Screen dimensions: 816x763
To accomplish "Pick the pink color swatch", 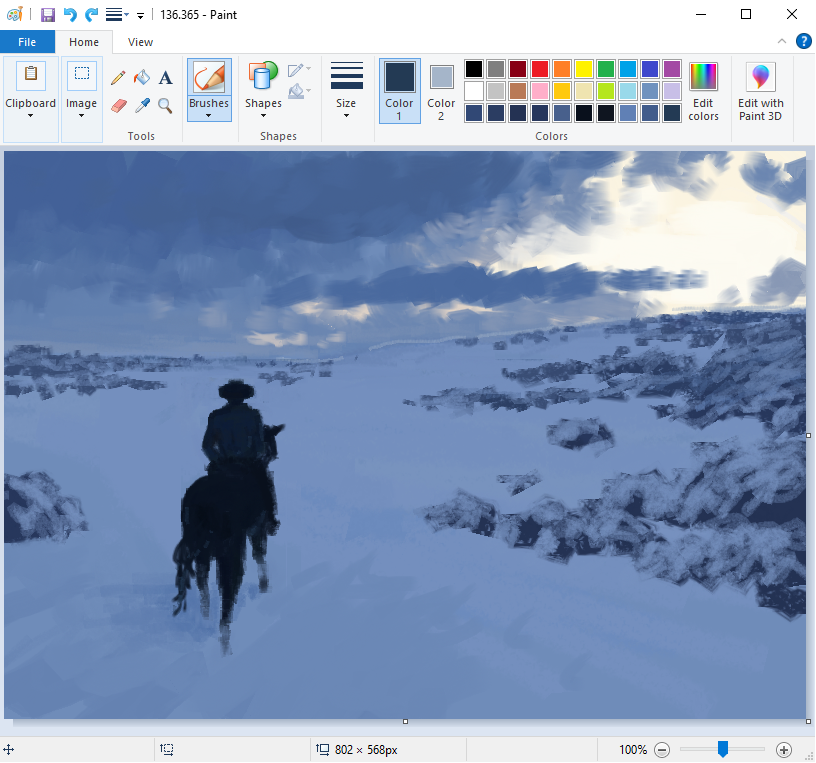I will (x=540, y=91).
